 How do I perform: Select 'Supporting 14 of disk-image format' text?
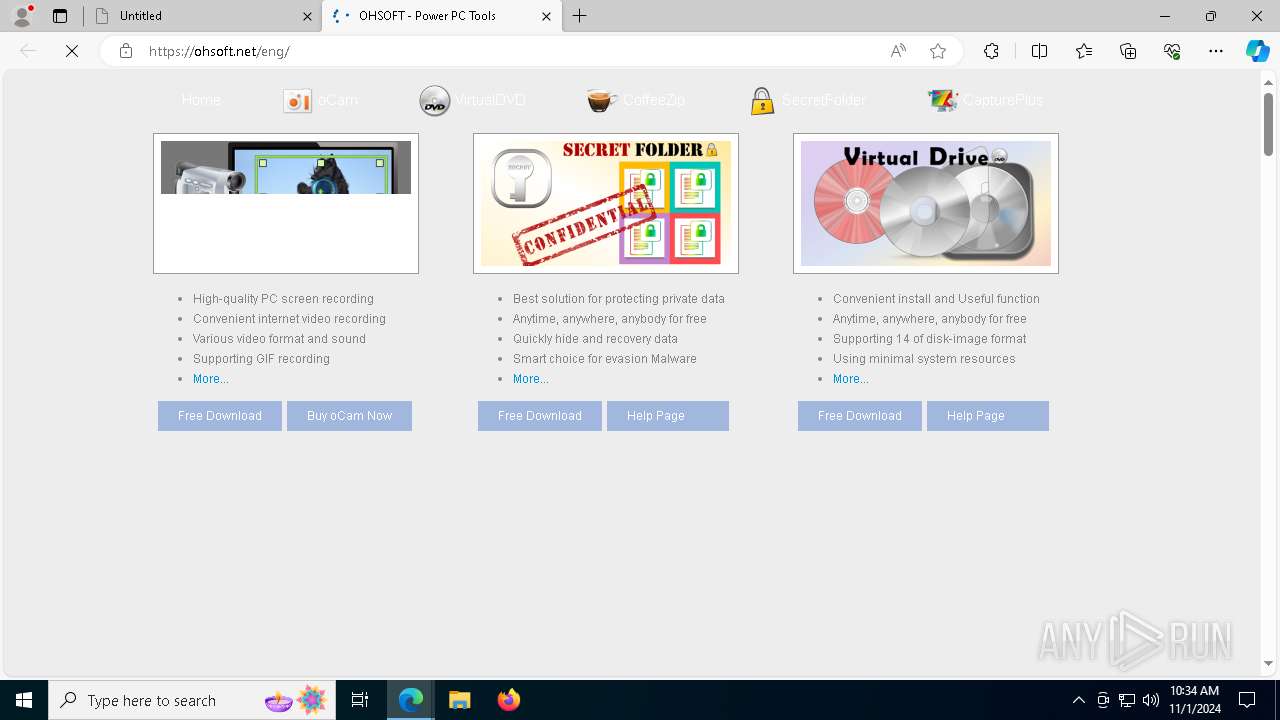click(x=929, y=339)
